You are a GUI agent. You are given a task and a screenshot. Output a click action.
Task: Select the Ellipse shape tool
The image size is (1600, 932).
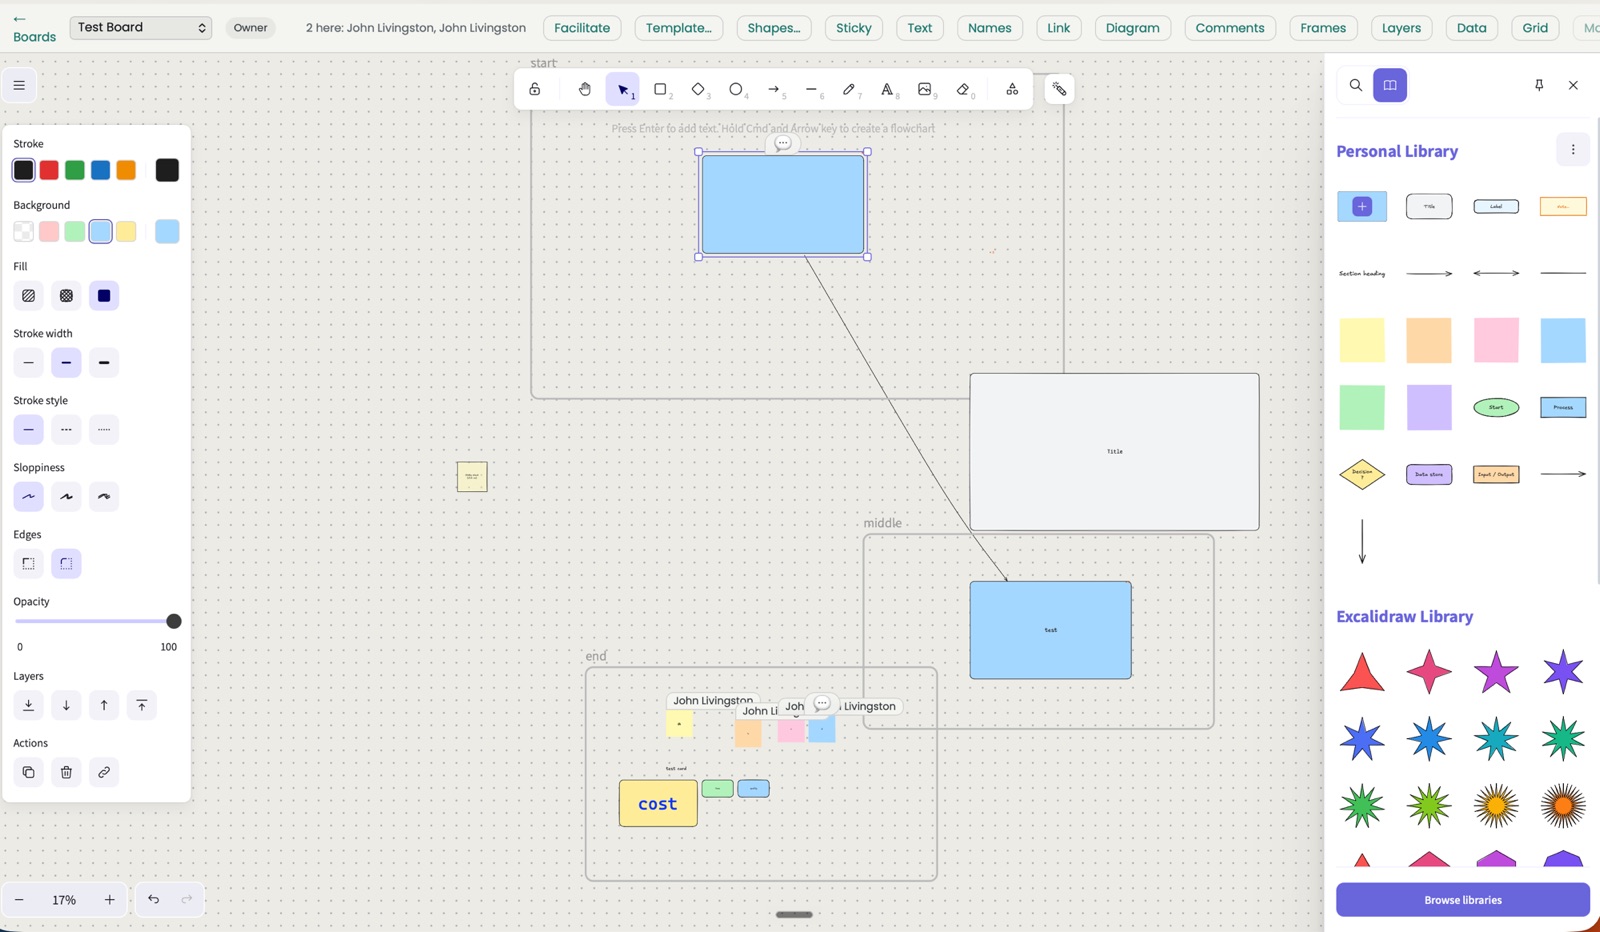(x=737, y=89)
